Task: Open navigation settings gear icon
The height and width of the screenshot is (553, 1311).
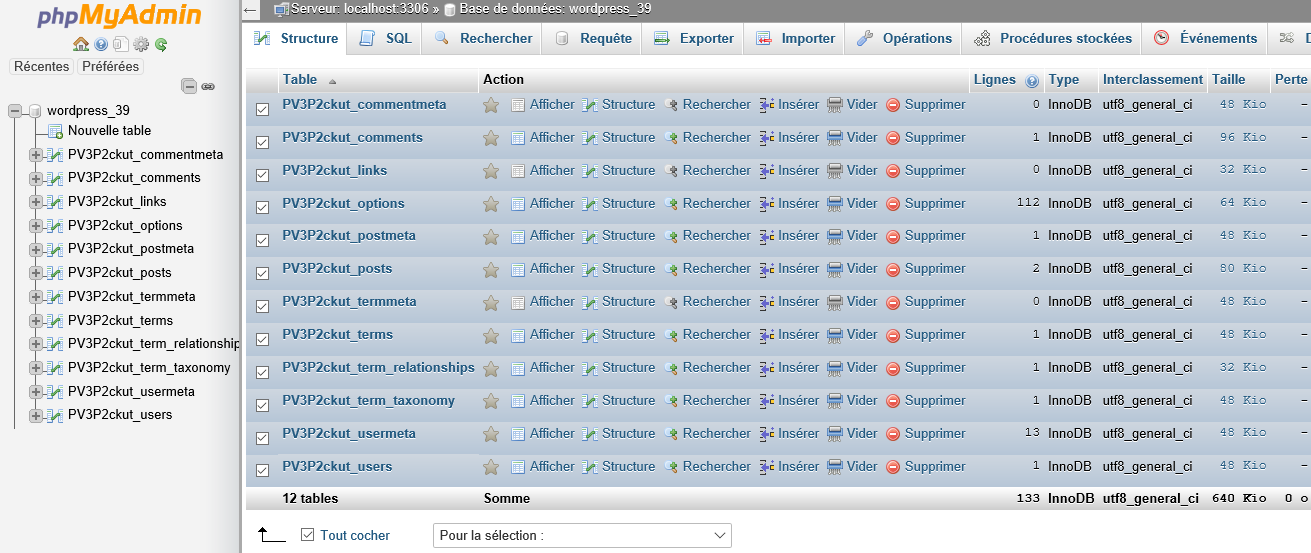Action: (x=141, y=44)
